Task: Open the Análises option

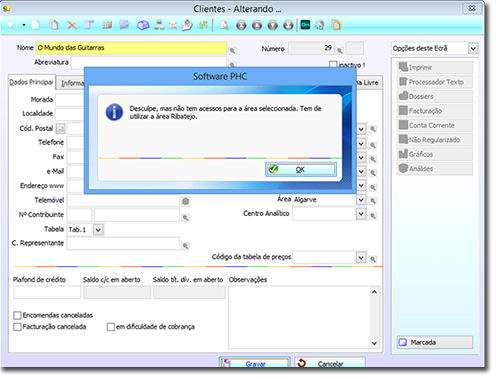Action: 435,169
